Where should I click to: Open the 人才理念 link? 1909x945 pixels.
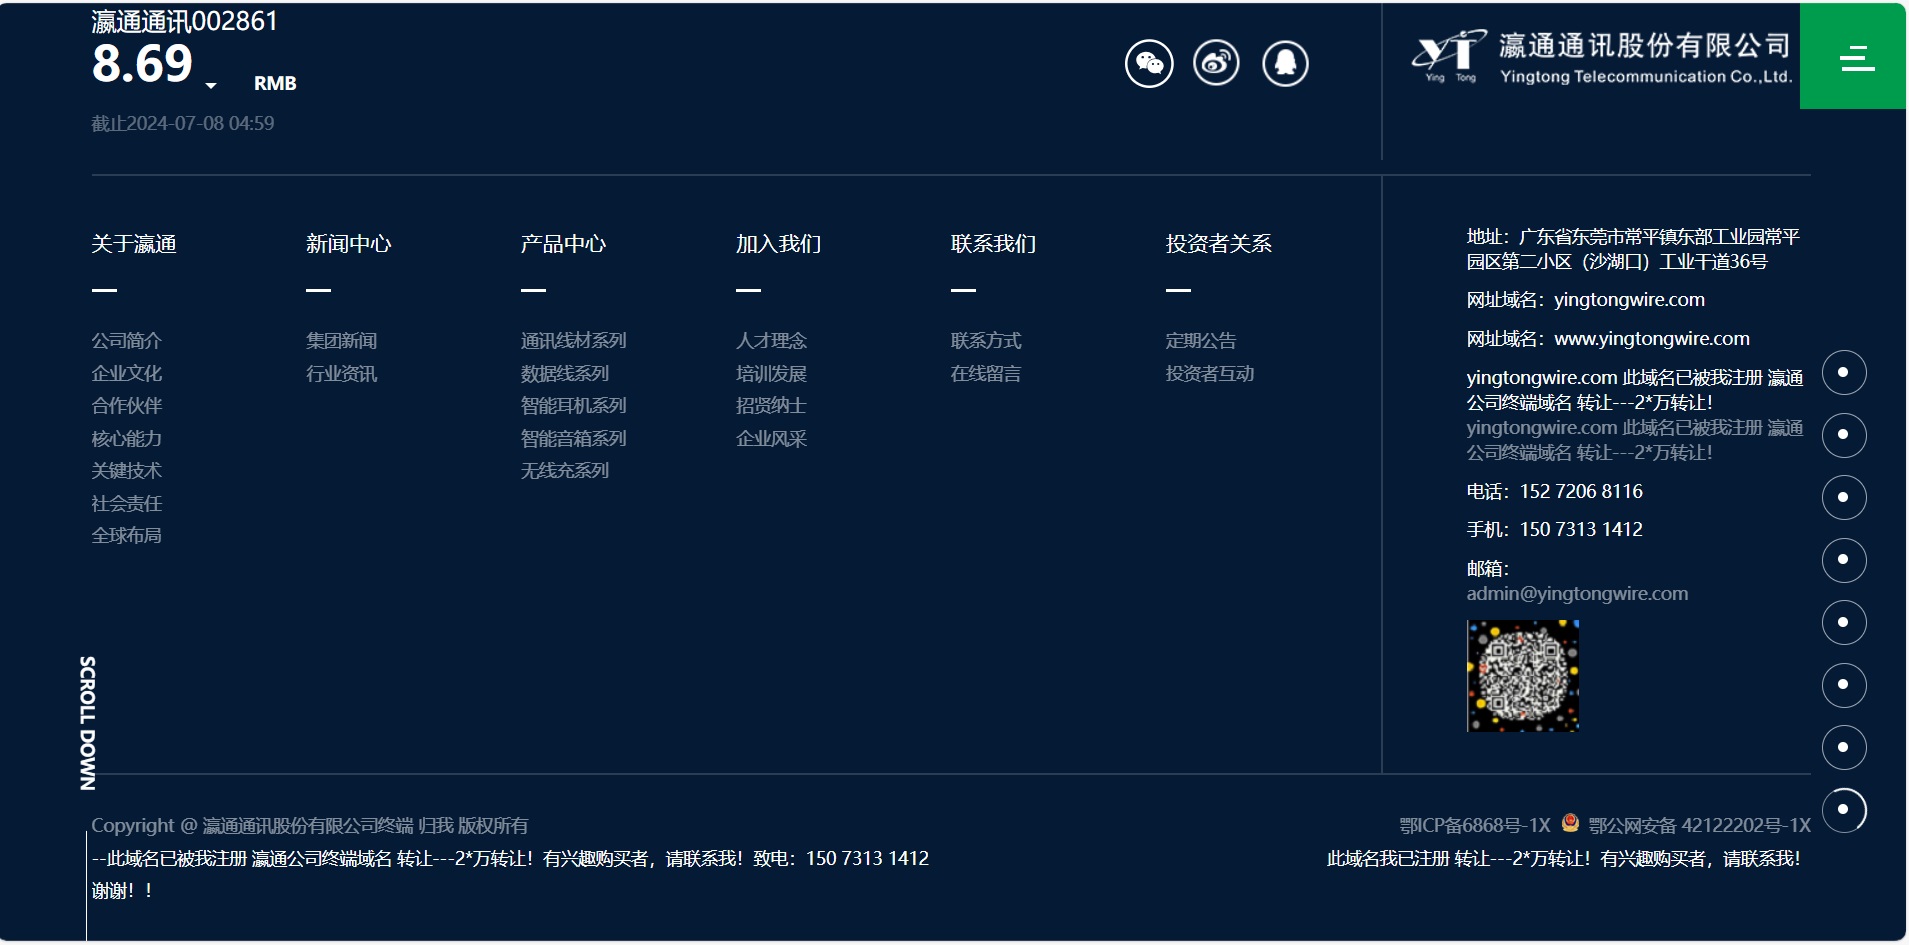point(771,341)
